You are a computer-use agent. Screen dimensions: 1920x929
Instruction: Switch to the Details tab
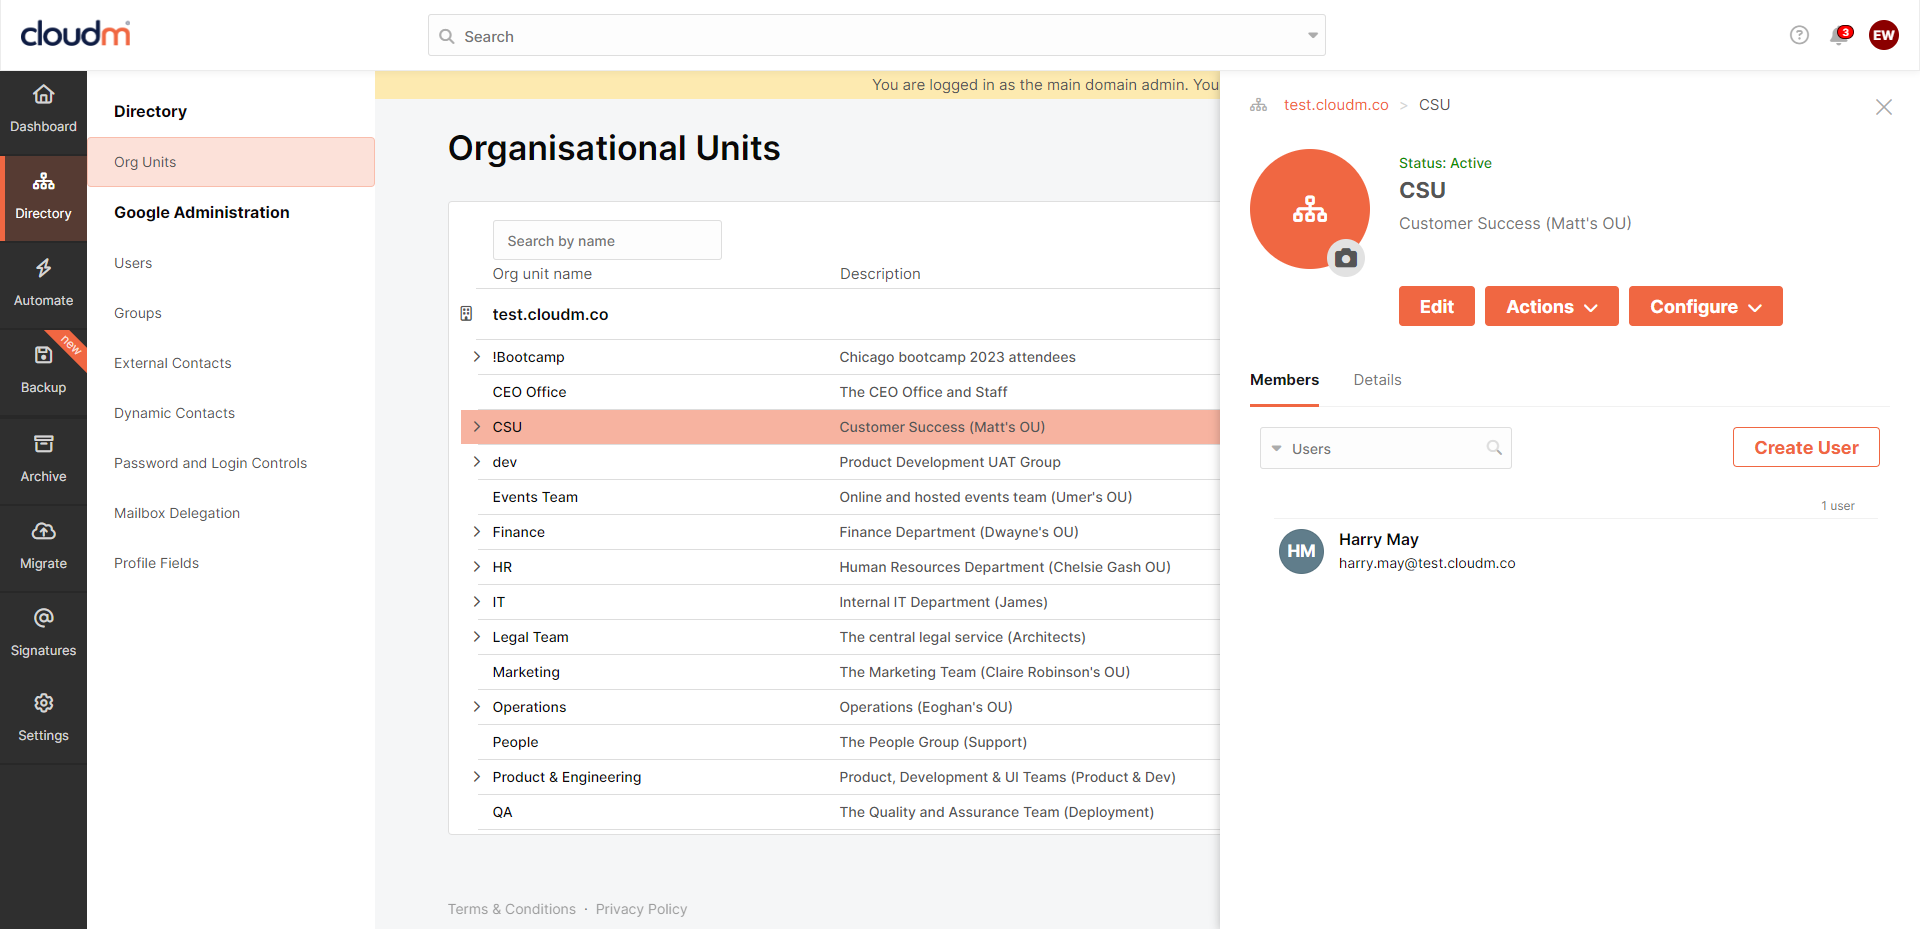tap(1377, 380)
